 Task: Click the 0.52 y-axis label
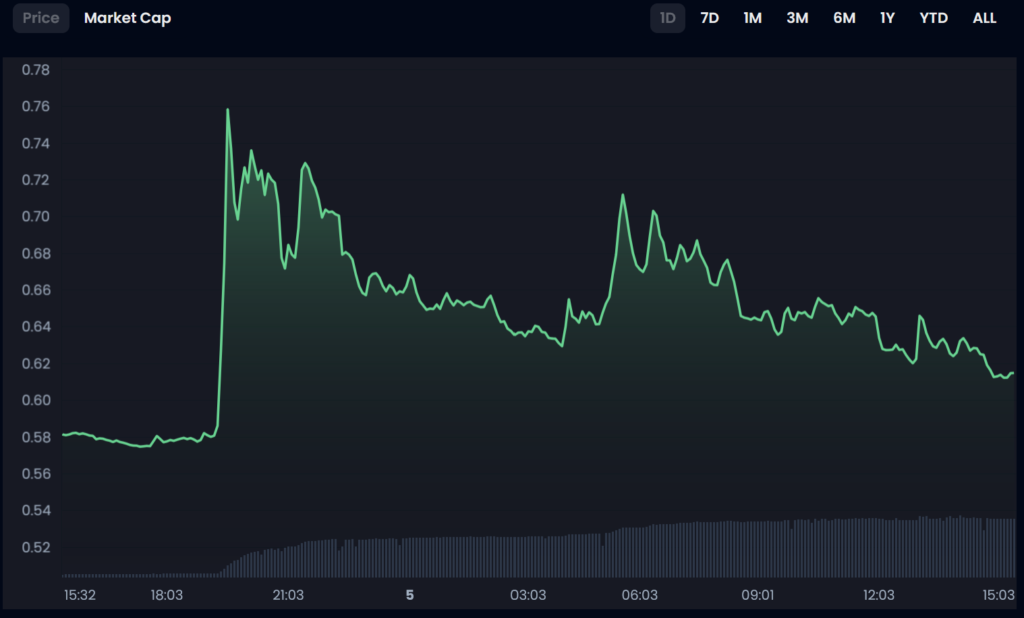coord(36,547)
